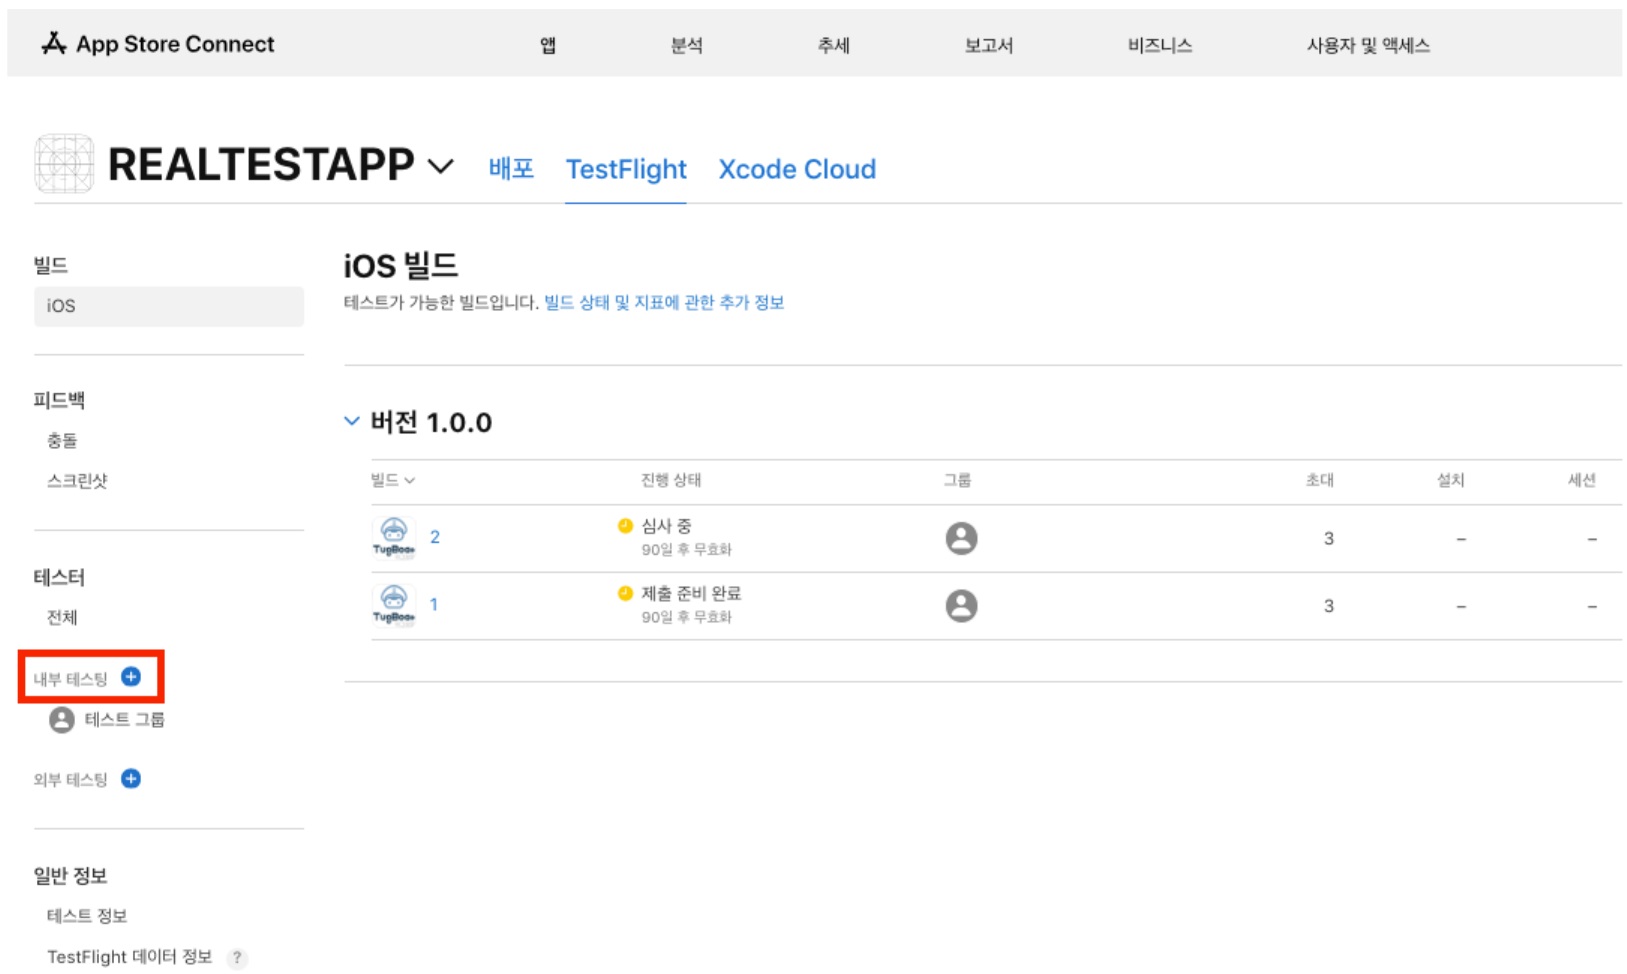The width and height of the screenshot is (1627, 974).
Task: Open 테스트 그룹 in sidebar
Action: [124, 719]
